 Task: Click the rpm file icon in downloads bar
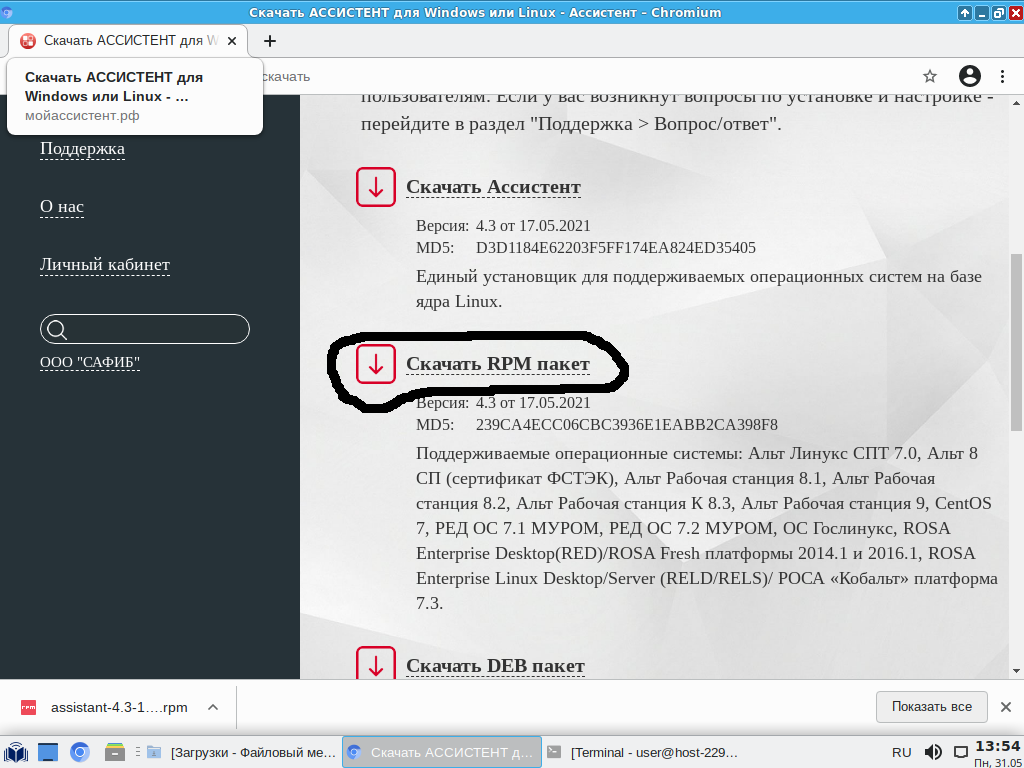pyautogui.click(x=29, y=707)
